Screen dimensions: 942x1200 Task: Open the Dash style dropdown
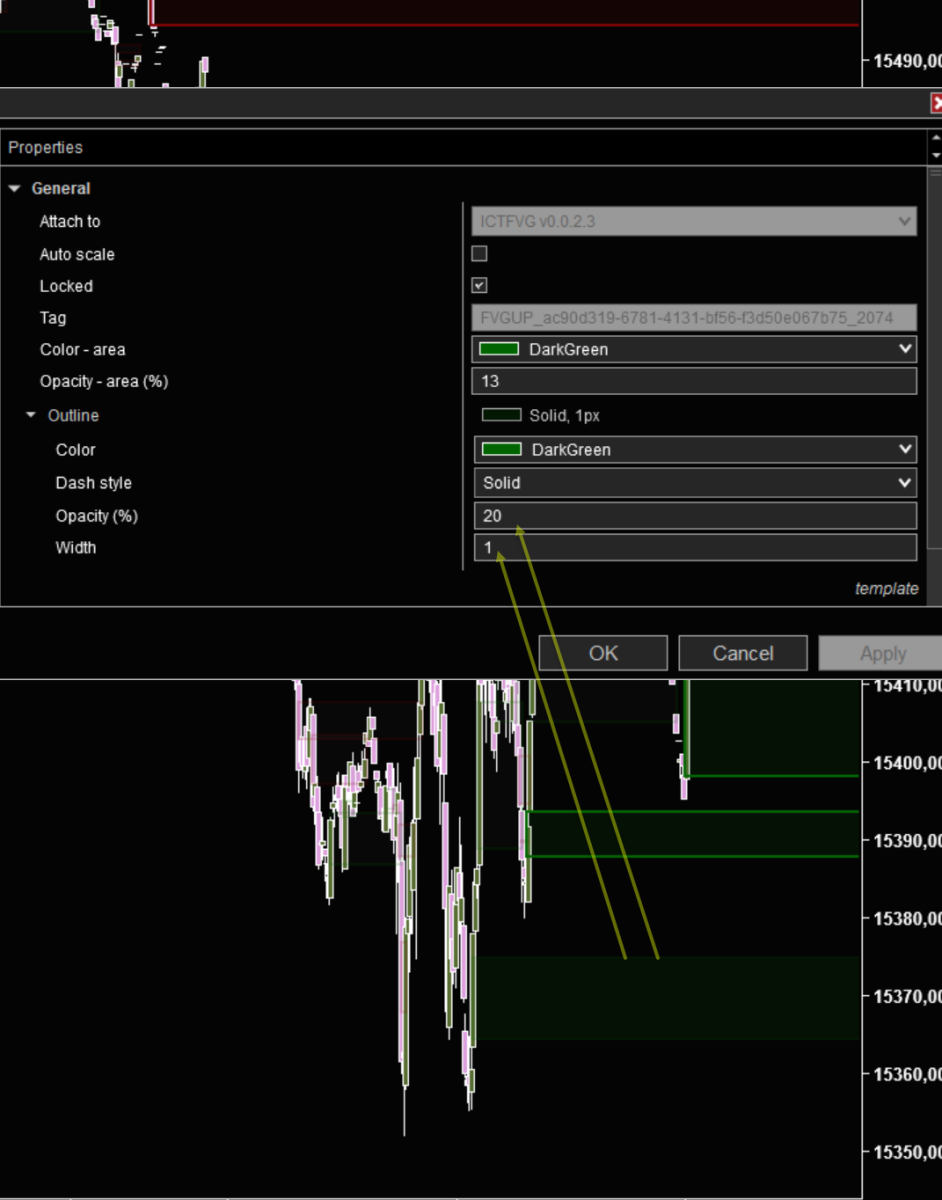[694, 482]
